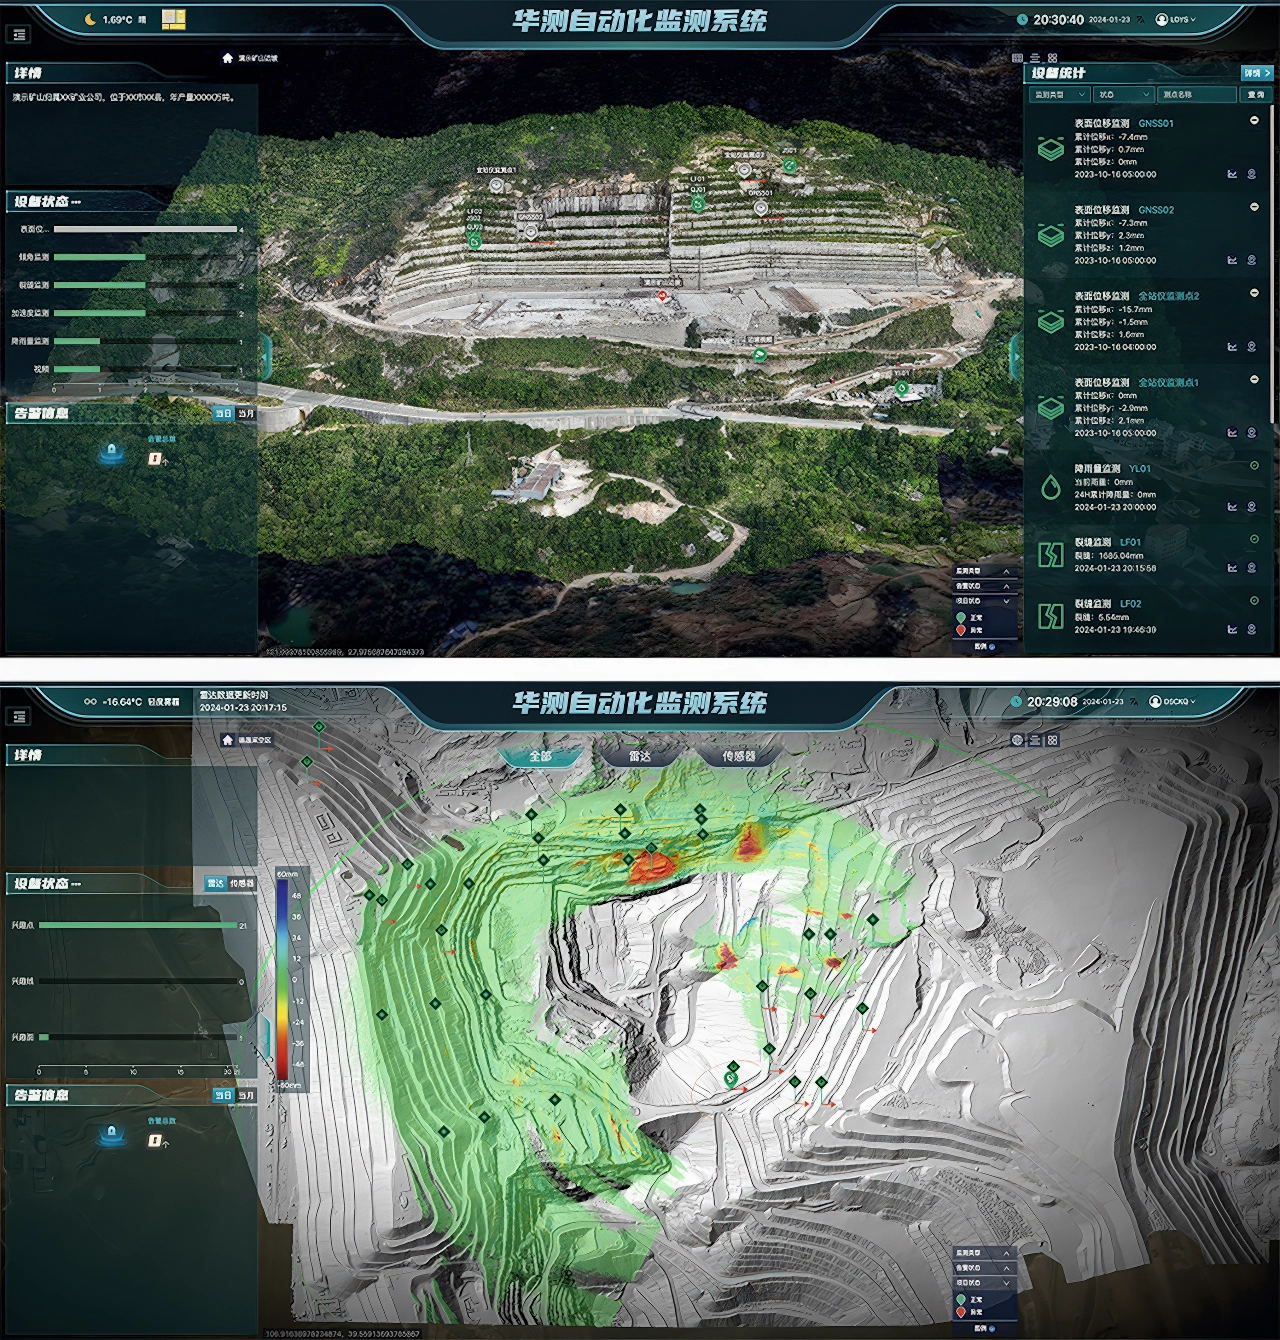Click the home icon in the top map view
This screenshot has width=1280, height=1340.
(x=228, y=58)
